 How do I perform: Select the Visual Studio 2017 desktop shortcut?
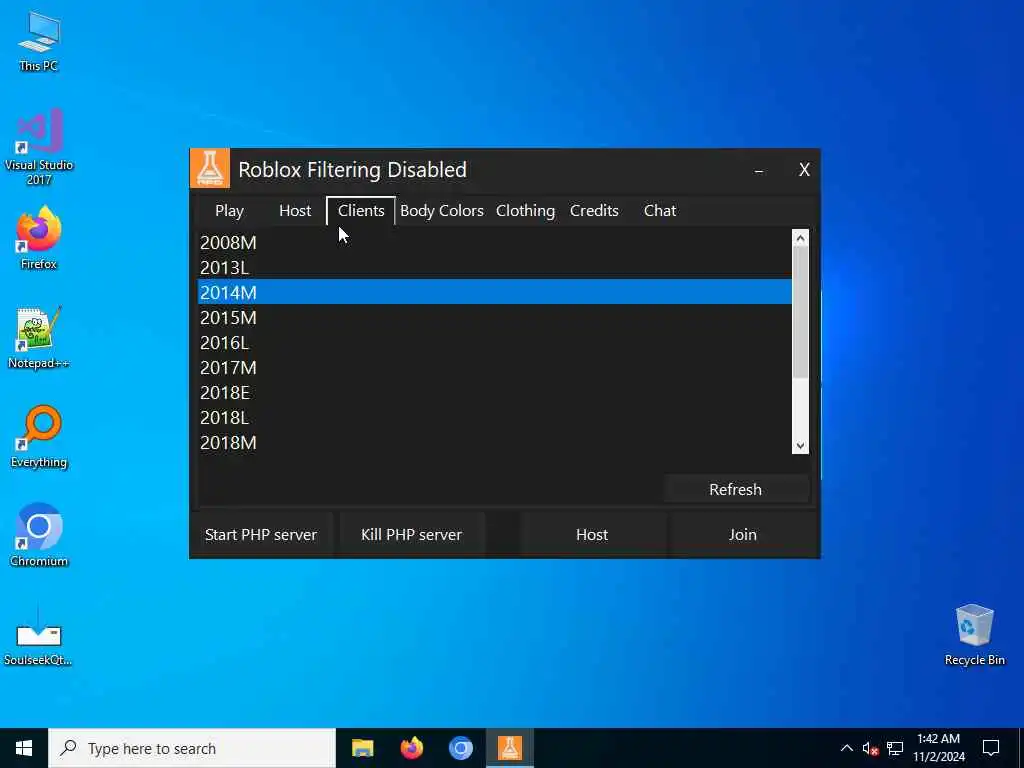tap(39, 147)
